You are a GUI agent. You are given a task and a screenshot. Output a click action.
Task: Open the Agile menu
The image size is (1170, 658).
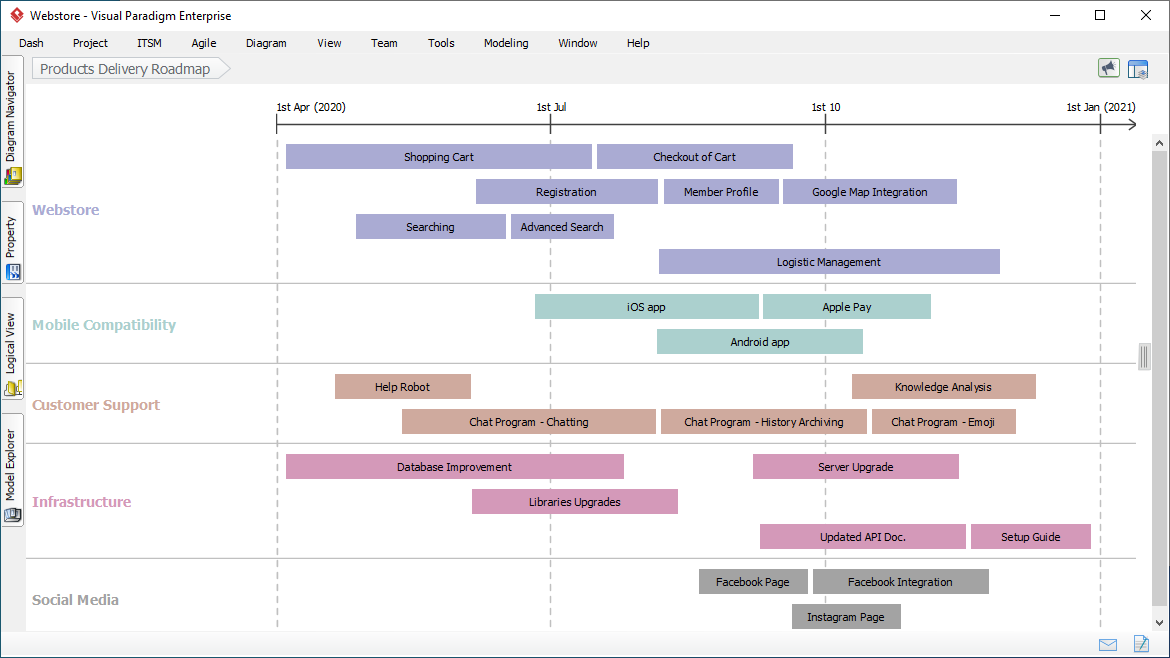coord(203,43)
